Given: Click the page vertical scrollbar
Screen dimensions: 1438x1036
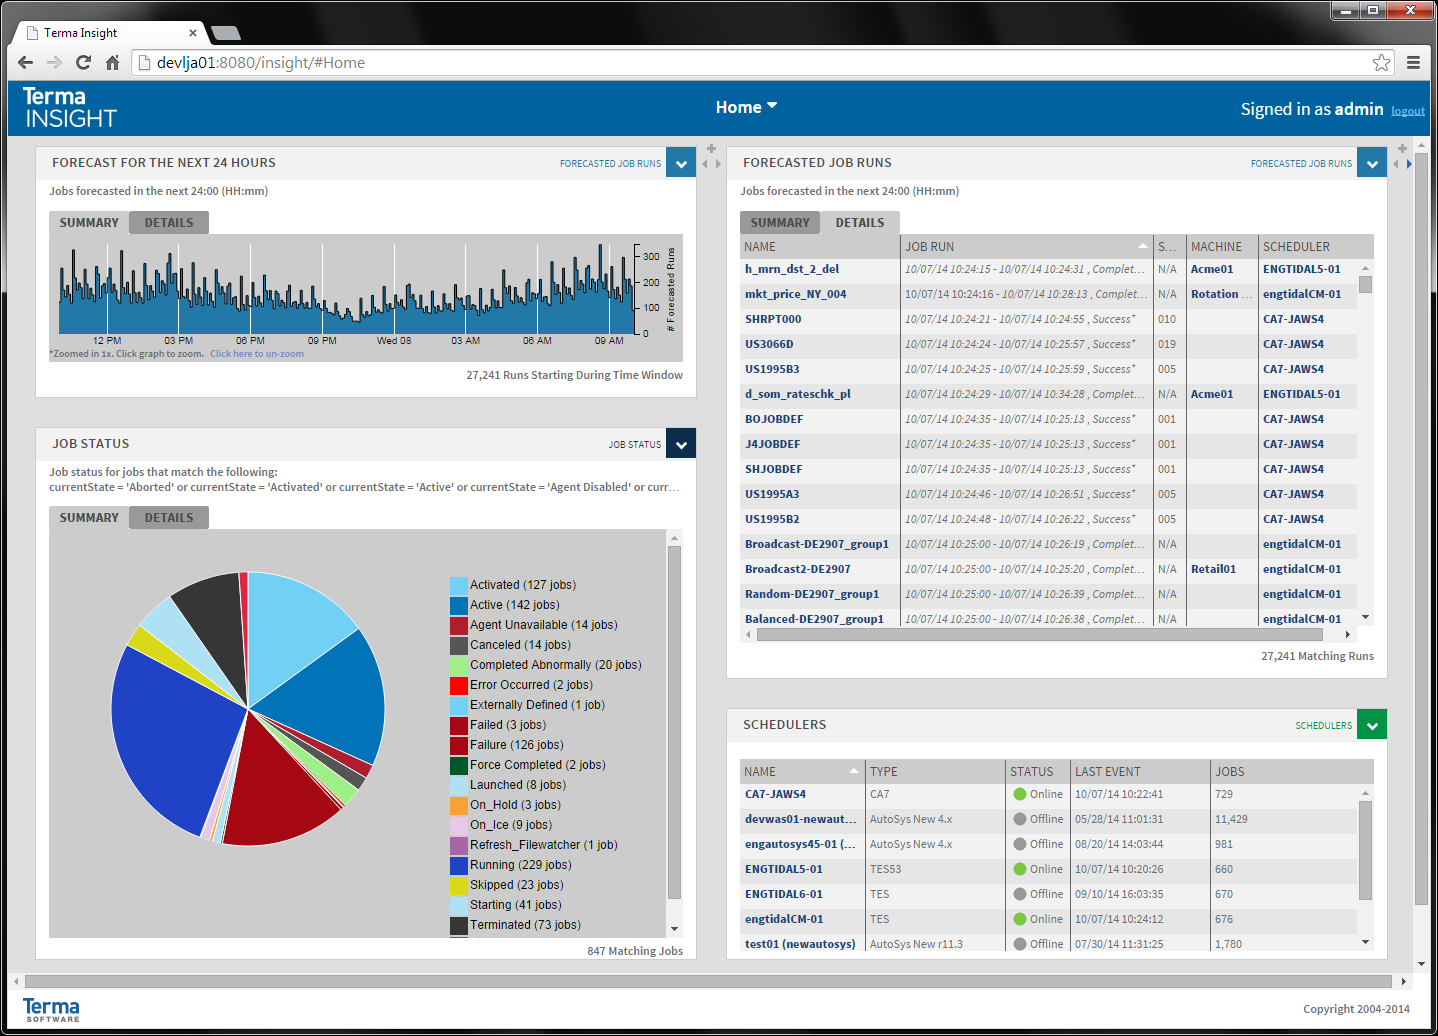Looking at the screenshot, I should tap(1421, 530).
